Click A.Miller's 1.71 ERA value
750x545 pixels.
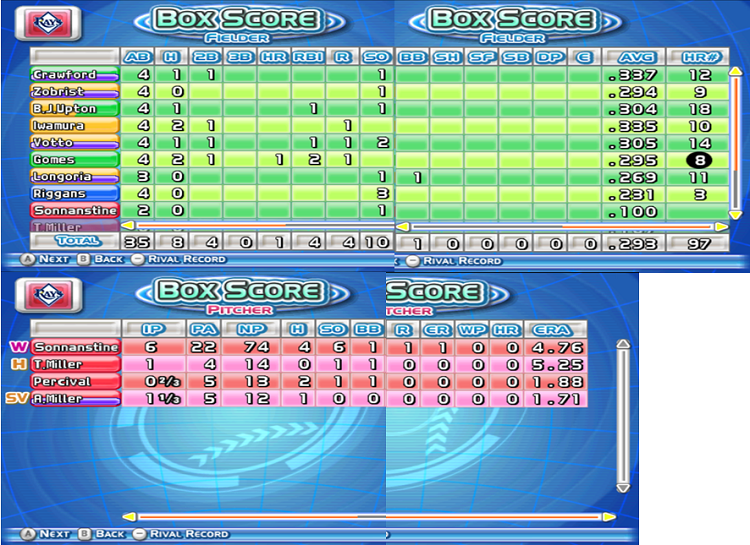(557, 399)
